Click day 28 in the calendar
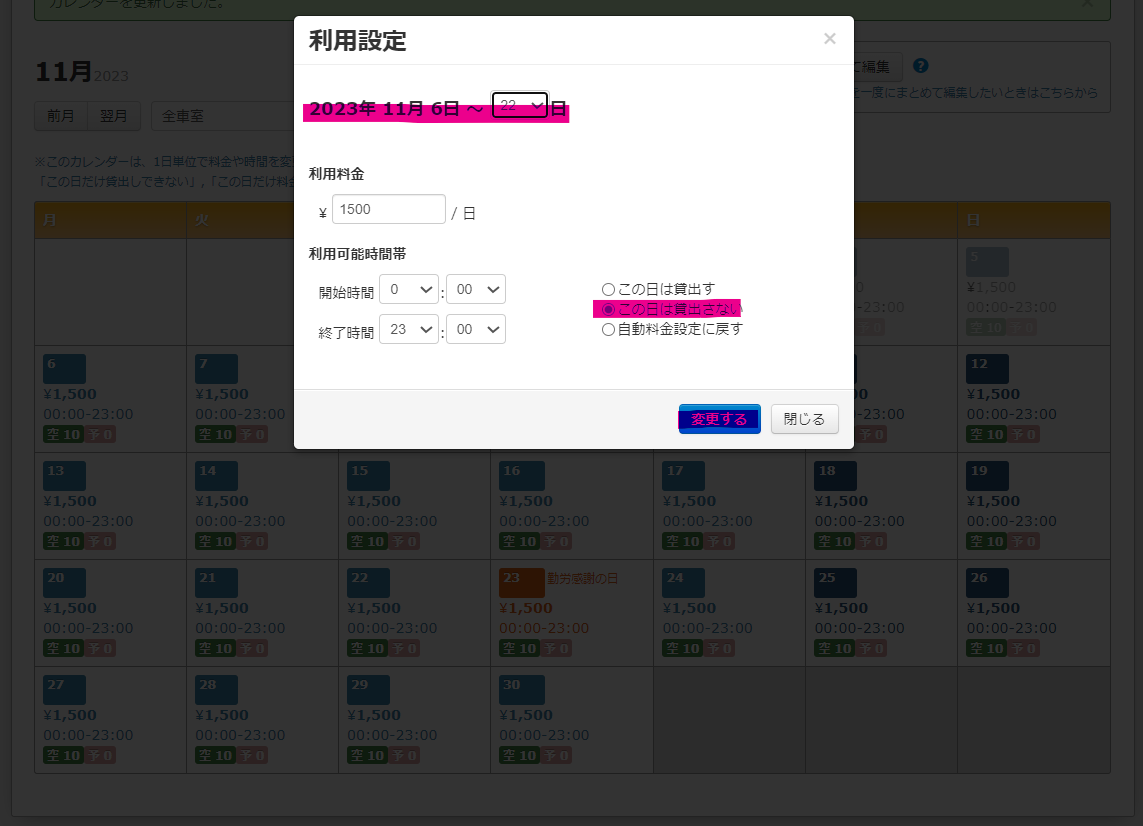The height and width of the screenshot is (826, 1143). pyautogui.click(x=216, y=690)
